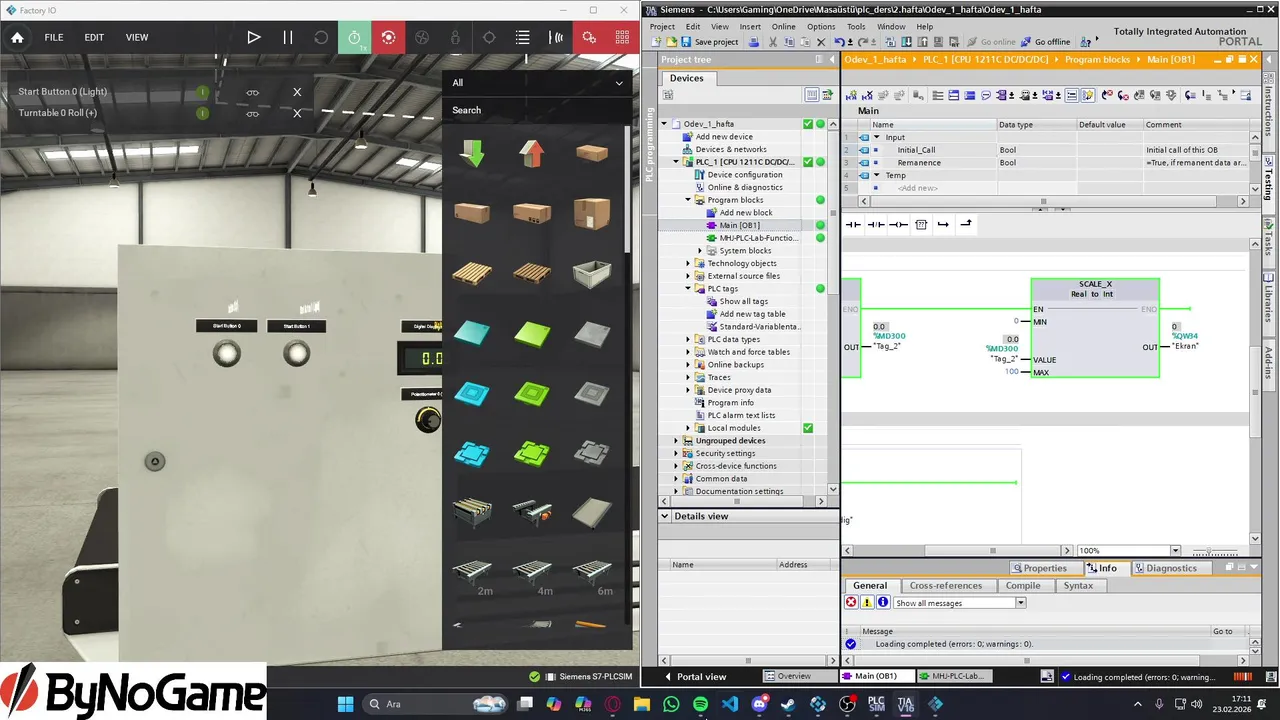The width and height of the screenshot is (1280, 720).
Task: Toggle Factory IO parts palette grid icon
Action: (x=623, y=37)
